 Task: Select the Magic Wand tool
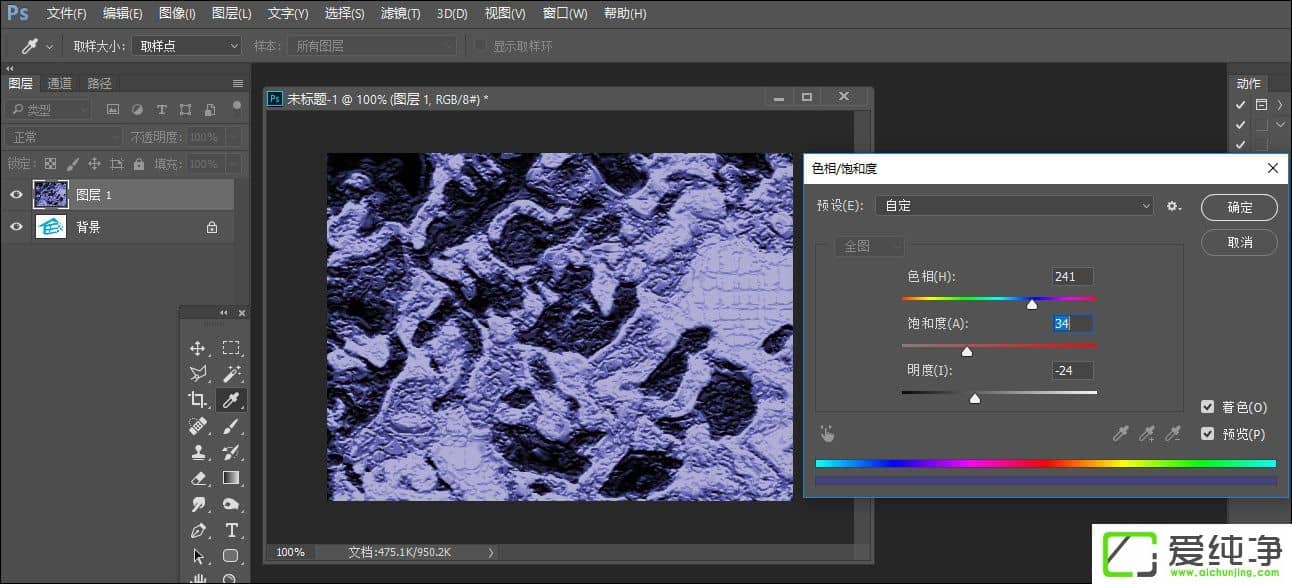pos(231,374)
